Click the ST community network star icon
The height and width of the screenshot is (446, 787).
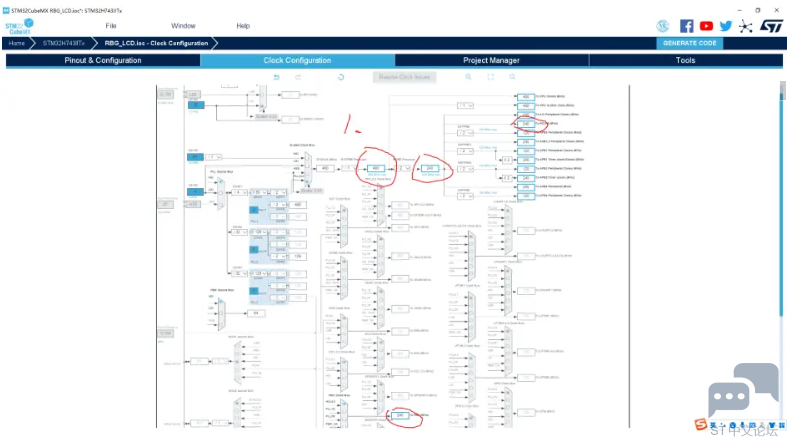[x=745, y=26]
